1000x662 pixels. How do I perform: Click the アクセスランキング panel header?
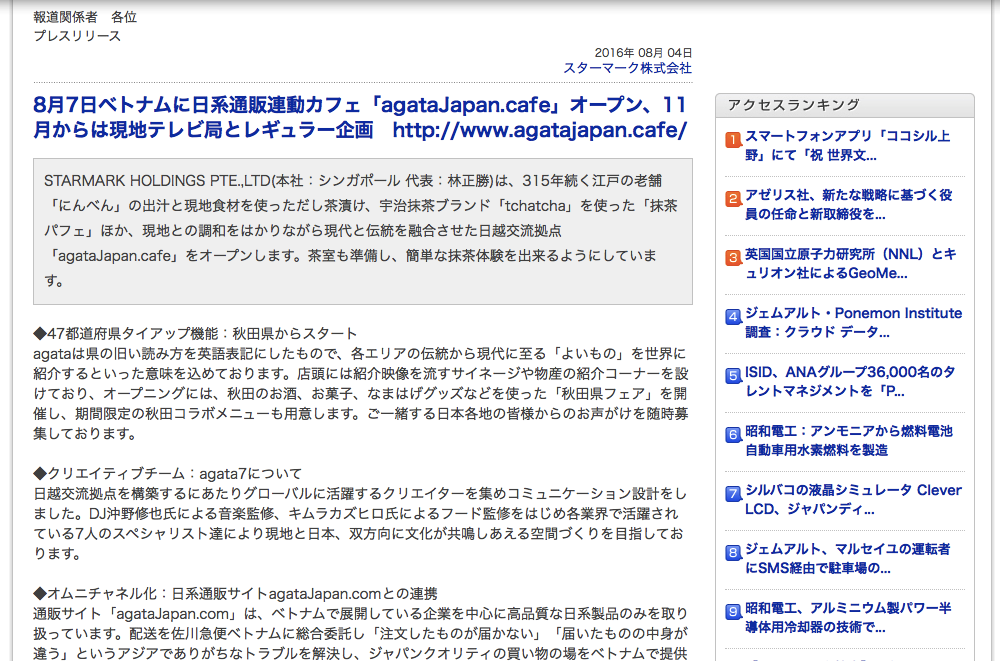[844, 105]
